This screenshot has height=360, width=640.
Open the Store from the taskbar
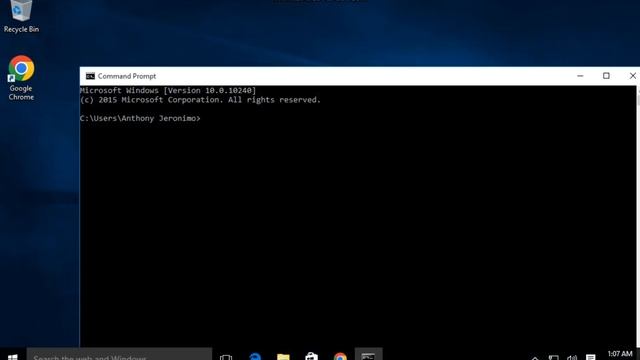[311, 356]
